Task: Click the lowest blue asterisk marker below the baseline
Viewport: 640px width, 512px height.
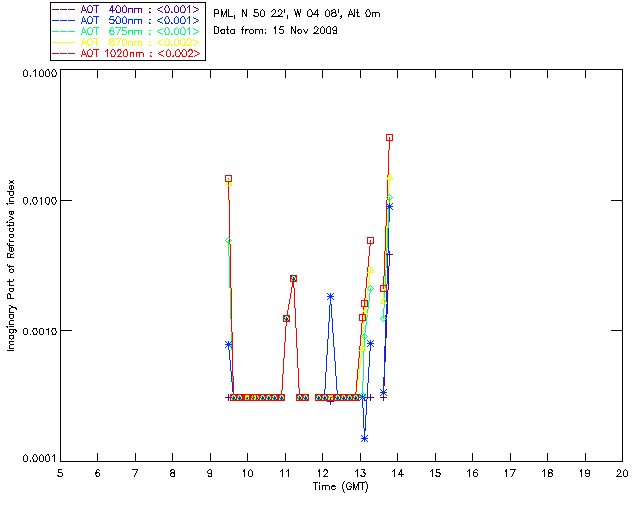Action: (x=364, y=439)
